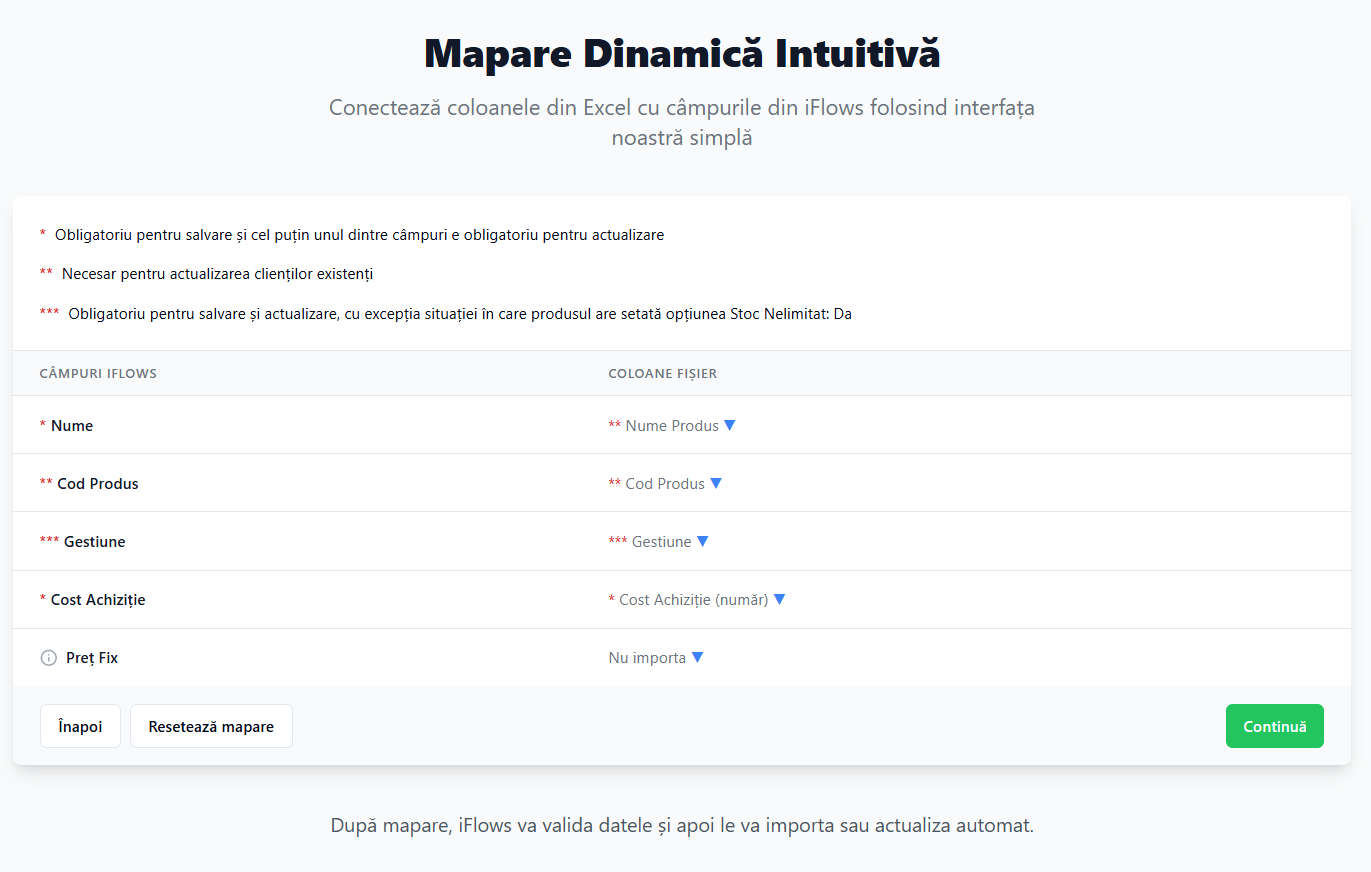Click the COLOANE FIȘIER column header

click(x=662, y=374)
